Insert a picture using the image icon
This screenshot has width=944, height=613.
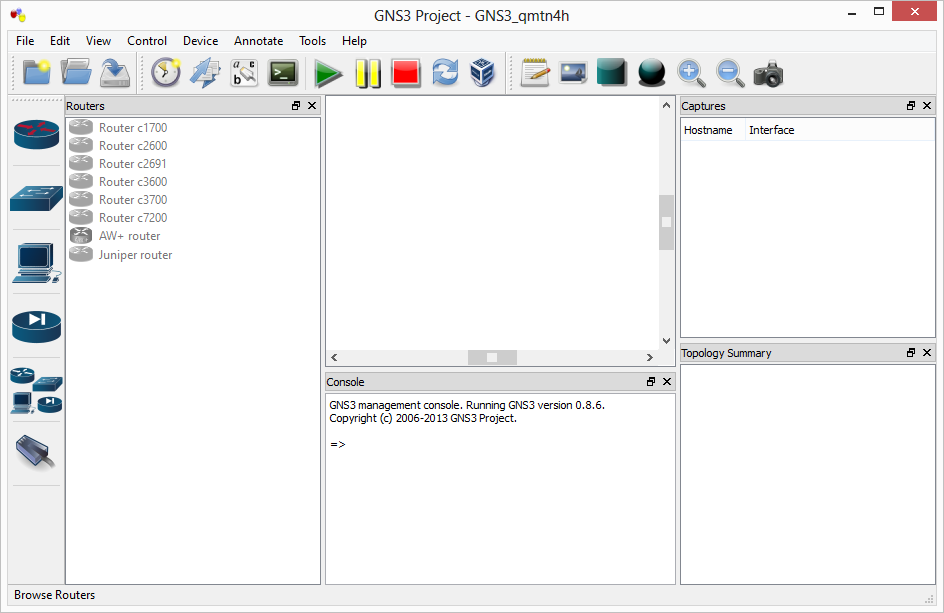click(573, 73)
